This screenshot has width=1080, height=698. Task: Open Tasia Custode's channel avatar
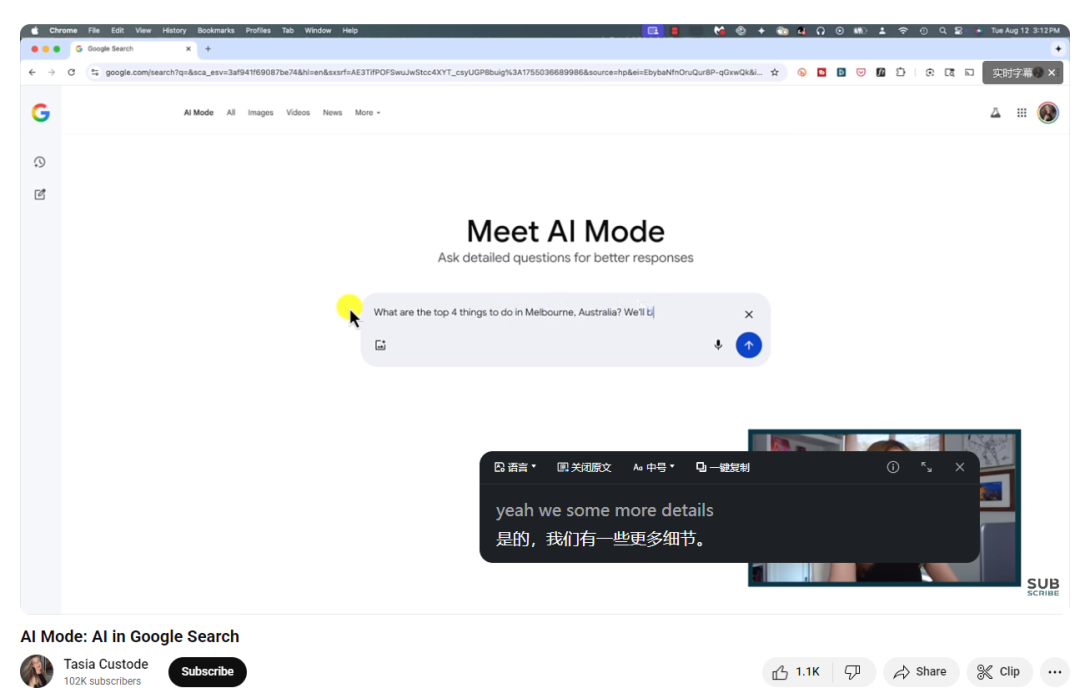[x=37, y=671]
